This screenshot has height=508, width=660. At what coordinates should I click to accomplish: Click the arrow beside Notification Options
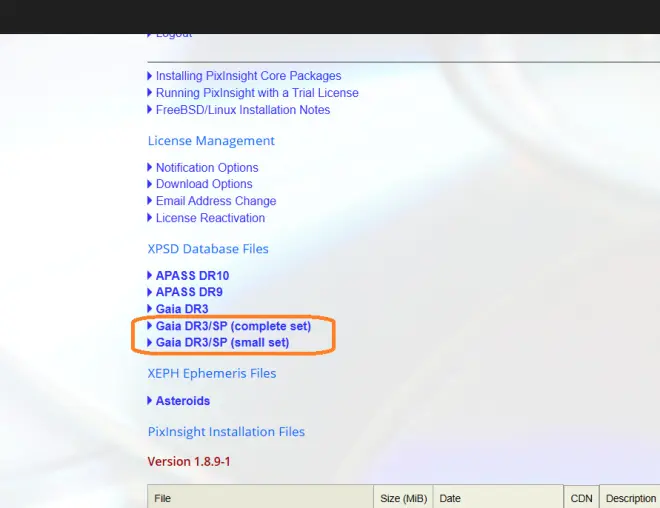tap(149, 168)
